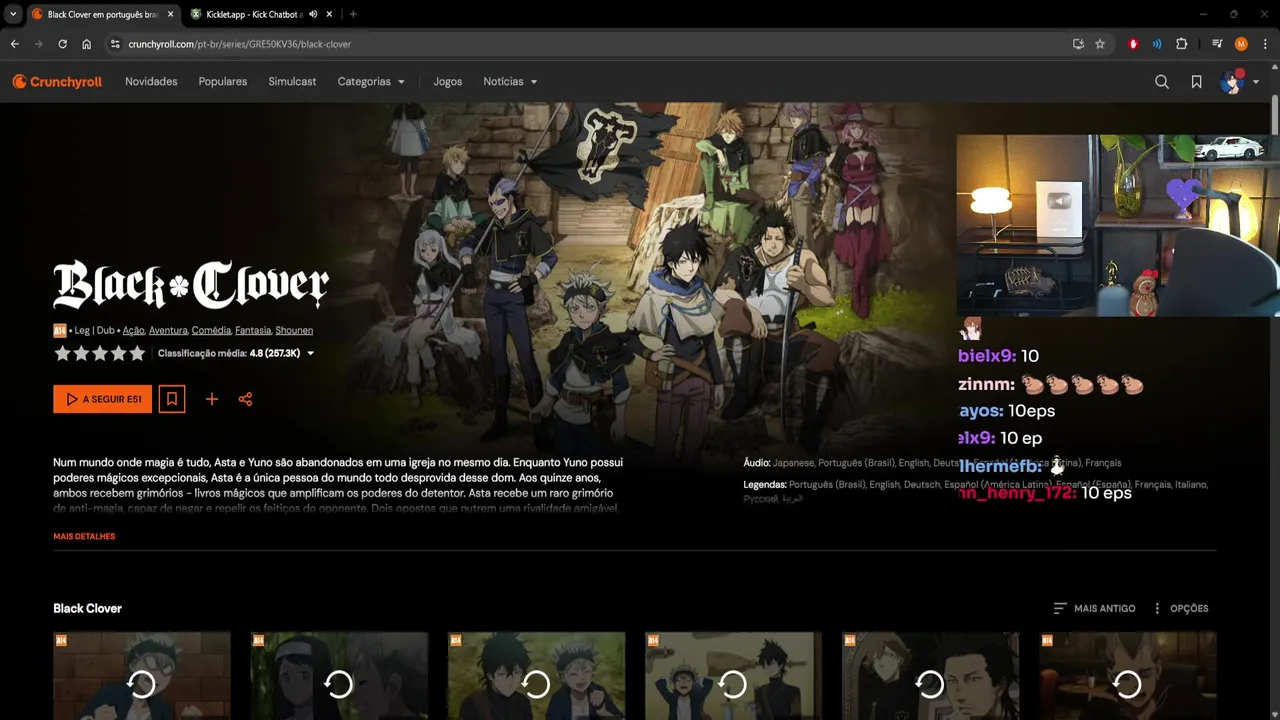Open media controls icon in toolbar

[x=1217, y=44]
